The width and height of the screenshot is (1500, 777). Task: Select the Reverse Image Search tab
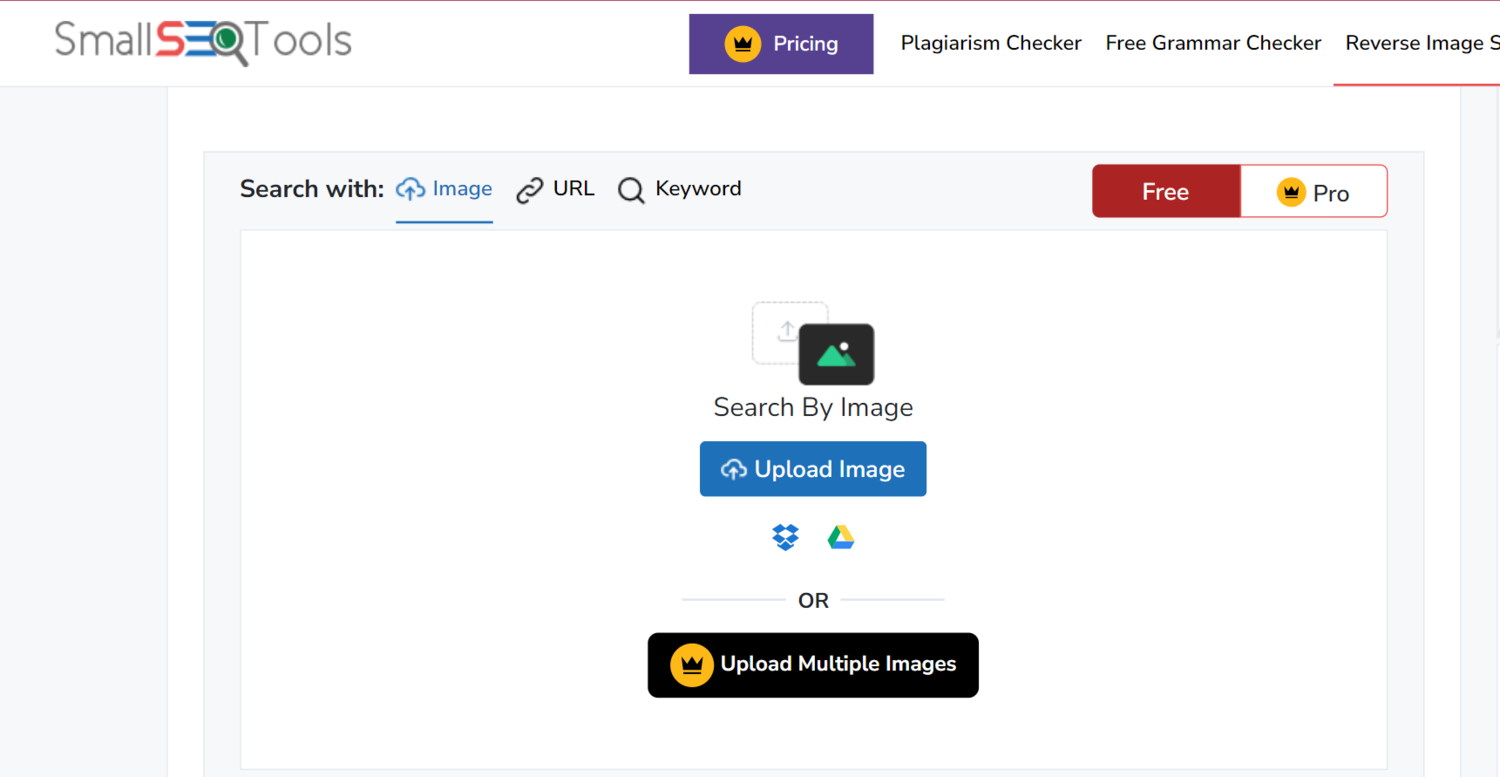point(1421,43)
